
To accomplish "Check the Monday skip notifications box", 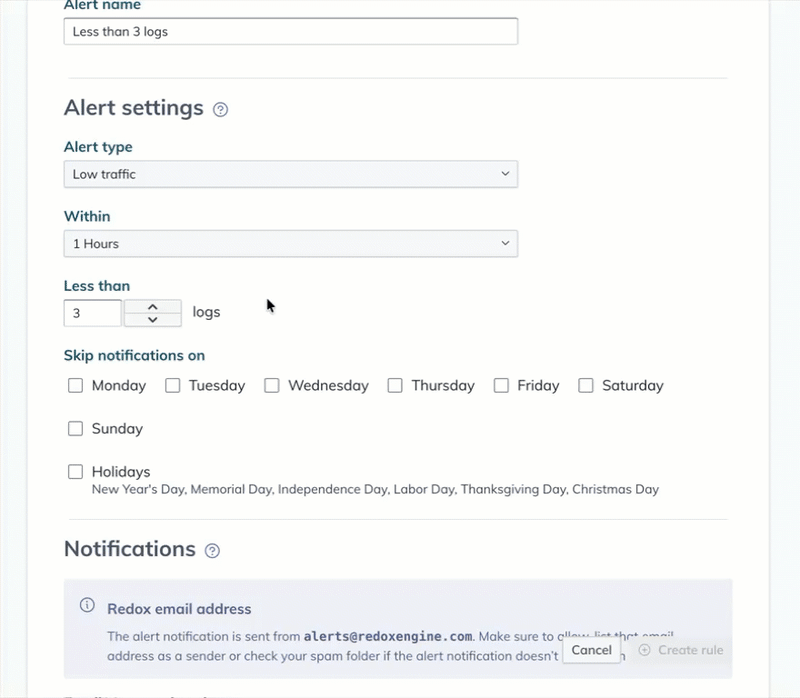I will [75, 385].
